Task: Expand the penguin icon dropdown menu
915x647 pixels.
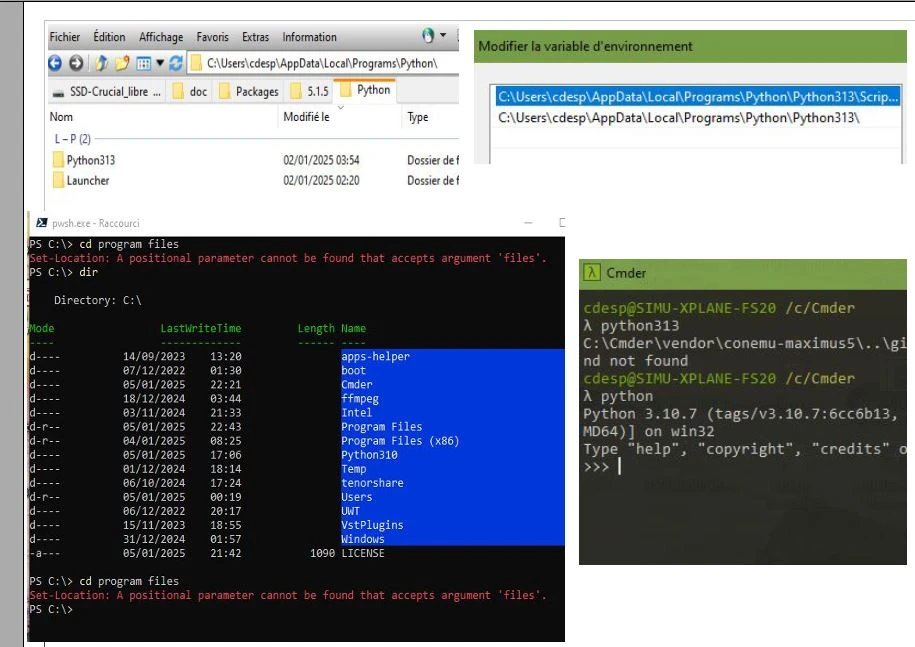Action: (443, 37)
